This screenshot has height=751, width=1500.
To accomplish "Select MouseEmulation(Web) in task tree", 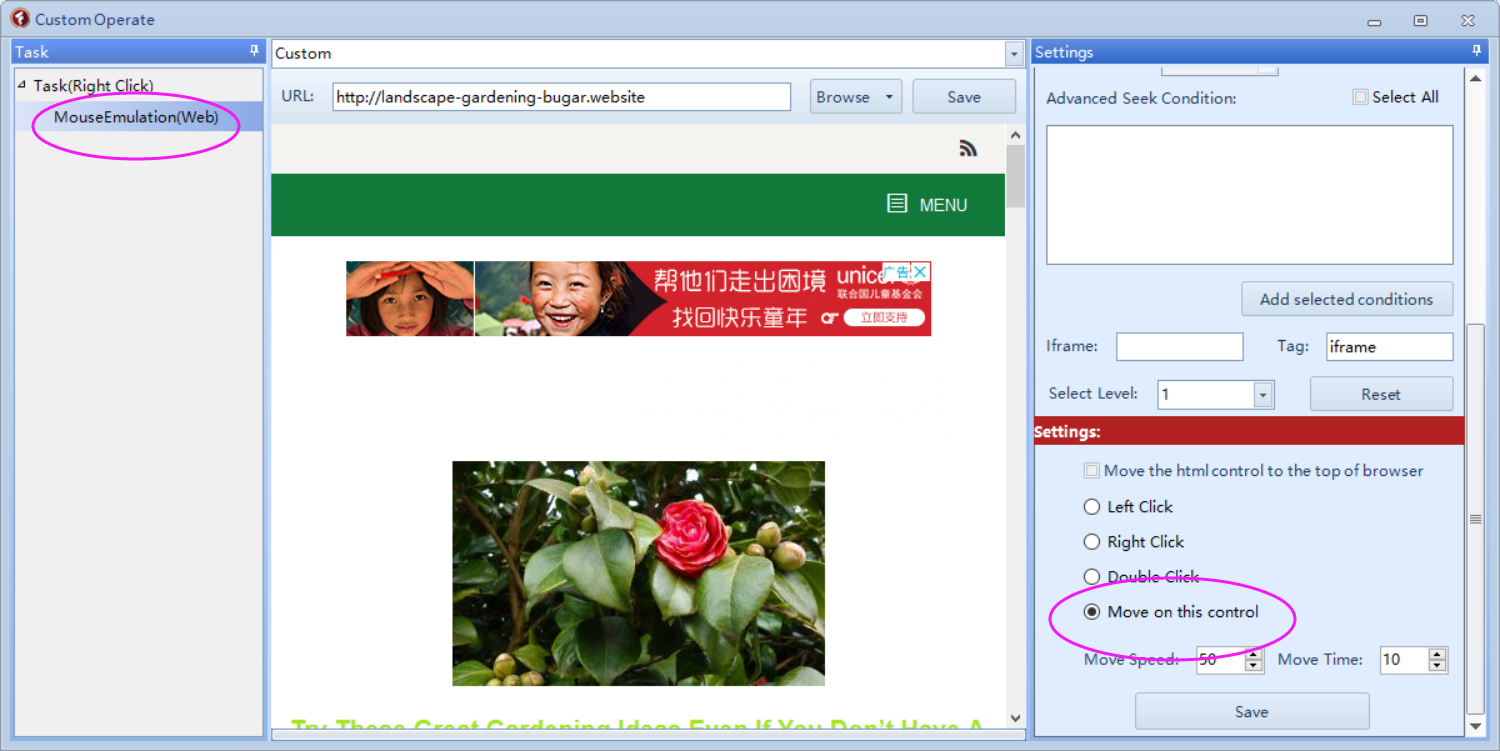I will point(136,117).
